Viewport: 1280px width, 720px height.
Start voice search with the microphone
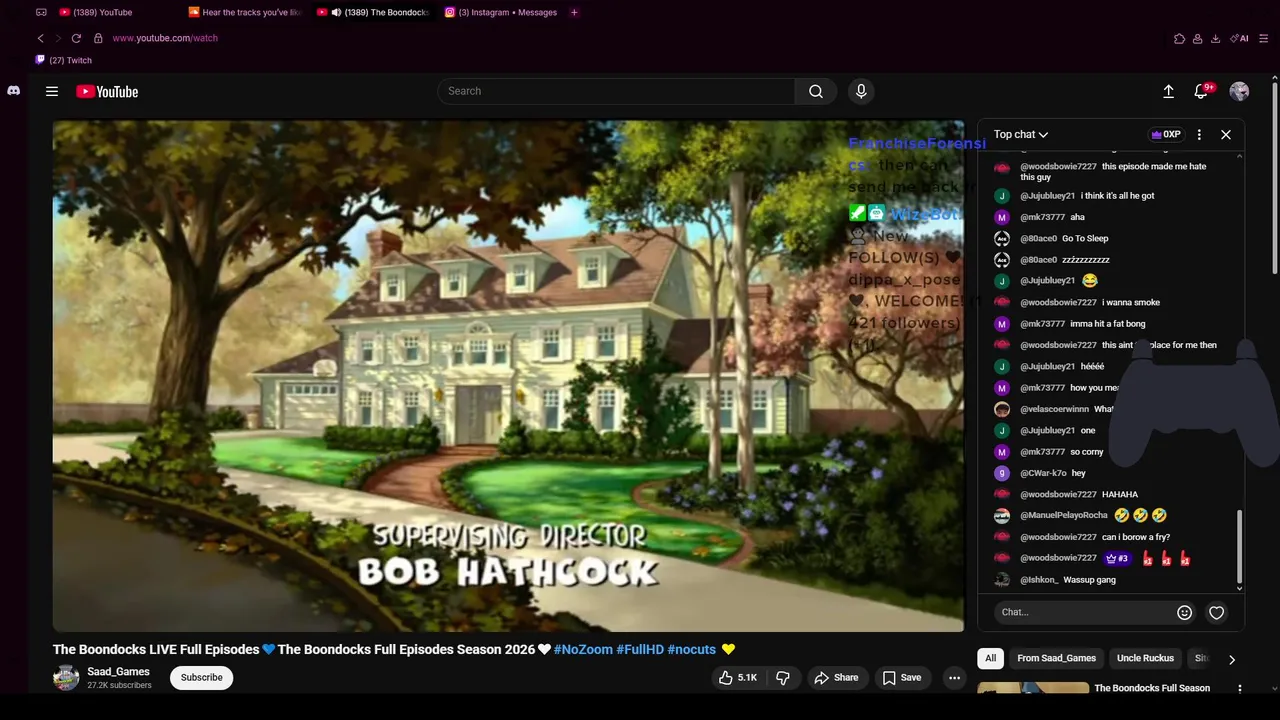[x=861, y=91]
